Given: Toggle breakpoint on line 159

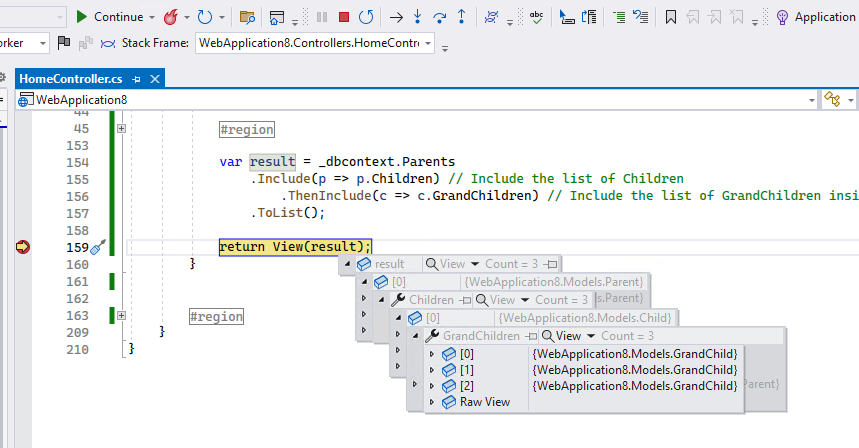Looking at the screenshot, I should click(x=23, y=247).
